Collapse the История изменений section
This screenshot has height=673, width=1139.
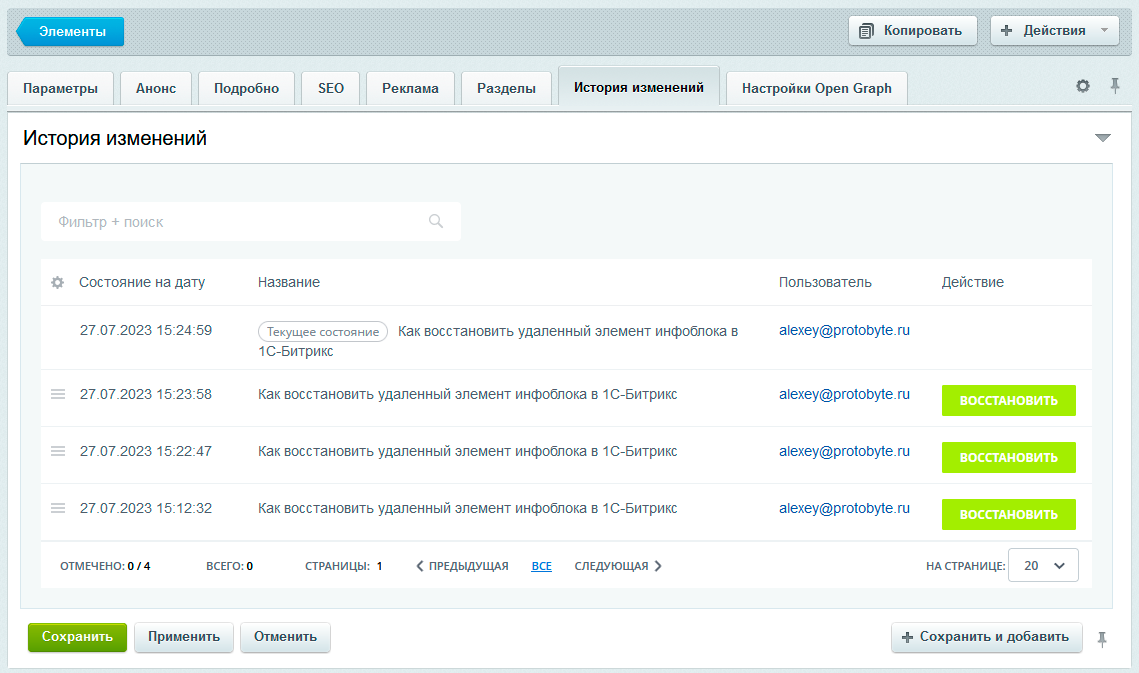1103,138
